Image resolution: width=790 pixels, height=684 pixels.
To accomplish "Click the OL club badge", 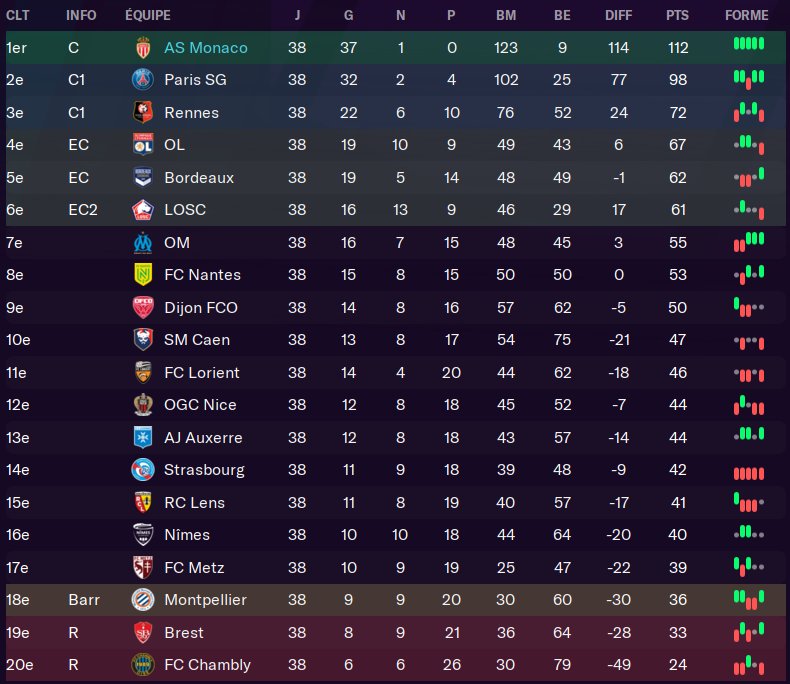I will 142,145.
